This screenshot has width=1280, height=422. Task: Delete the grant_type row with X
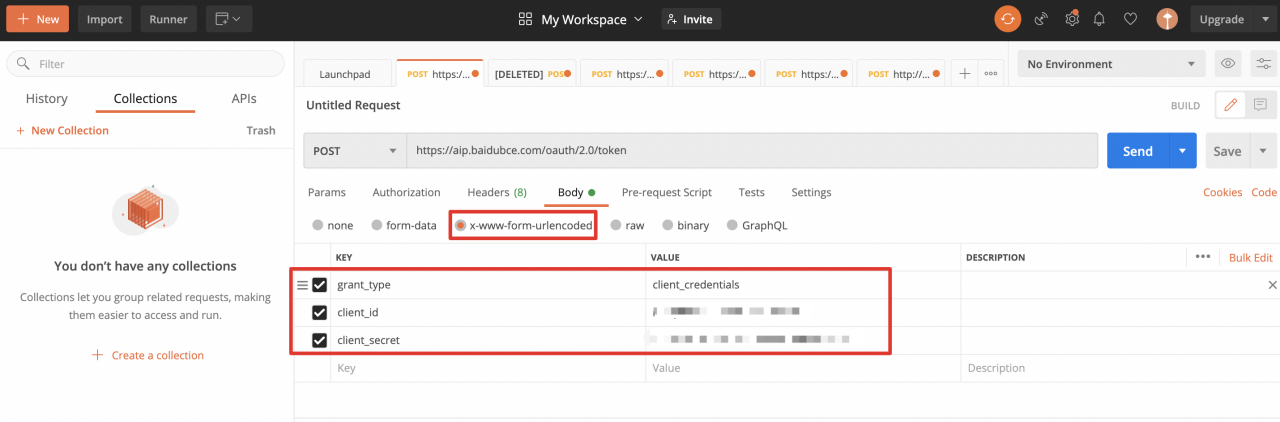click(x=1272, y=285)
